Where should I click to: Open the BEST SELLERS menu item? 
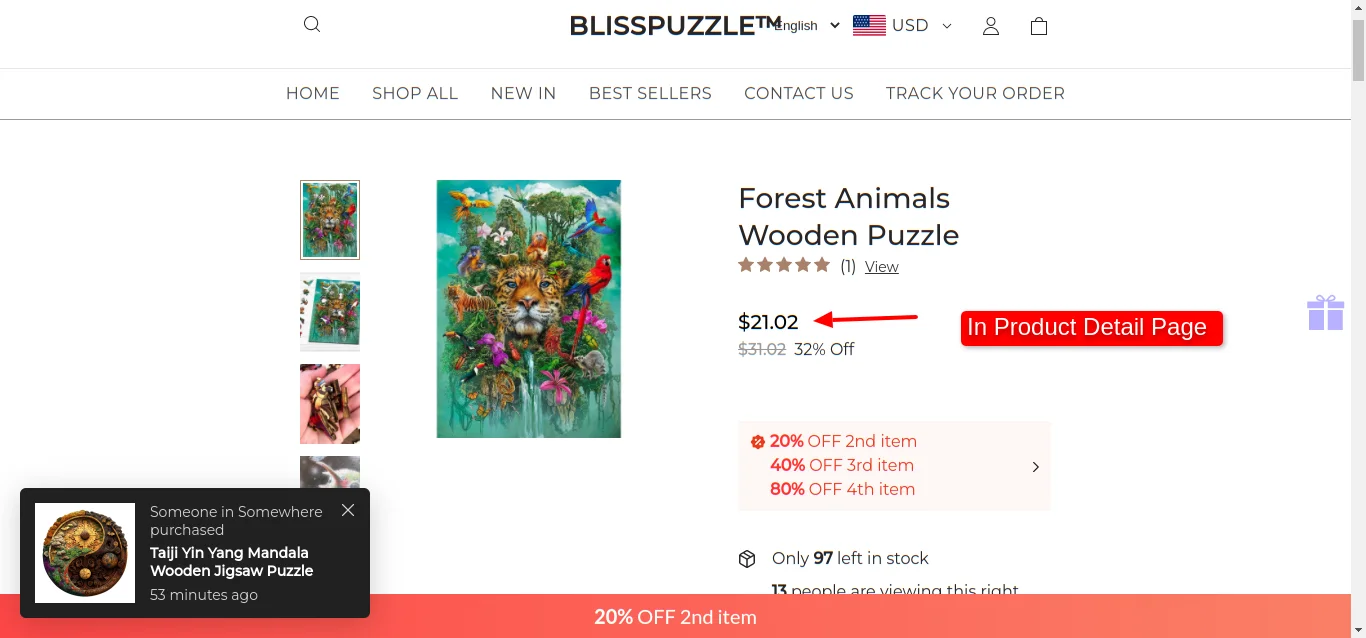tap(650, 93)
